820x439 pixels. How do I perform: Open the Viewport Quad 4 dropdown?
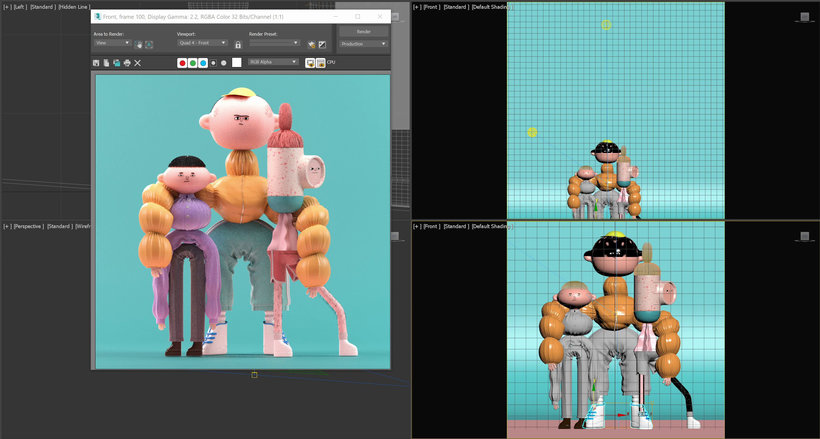coord(202,43)
